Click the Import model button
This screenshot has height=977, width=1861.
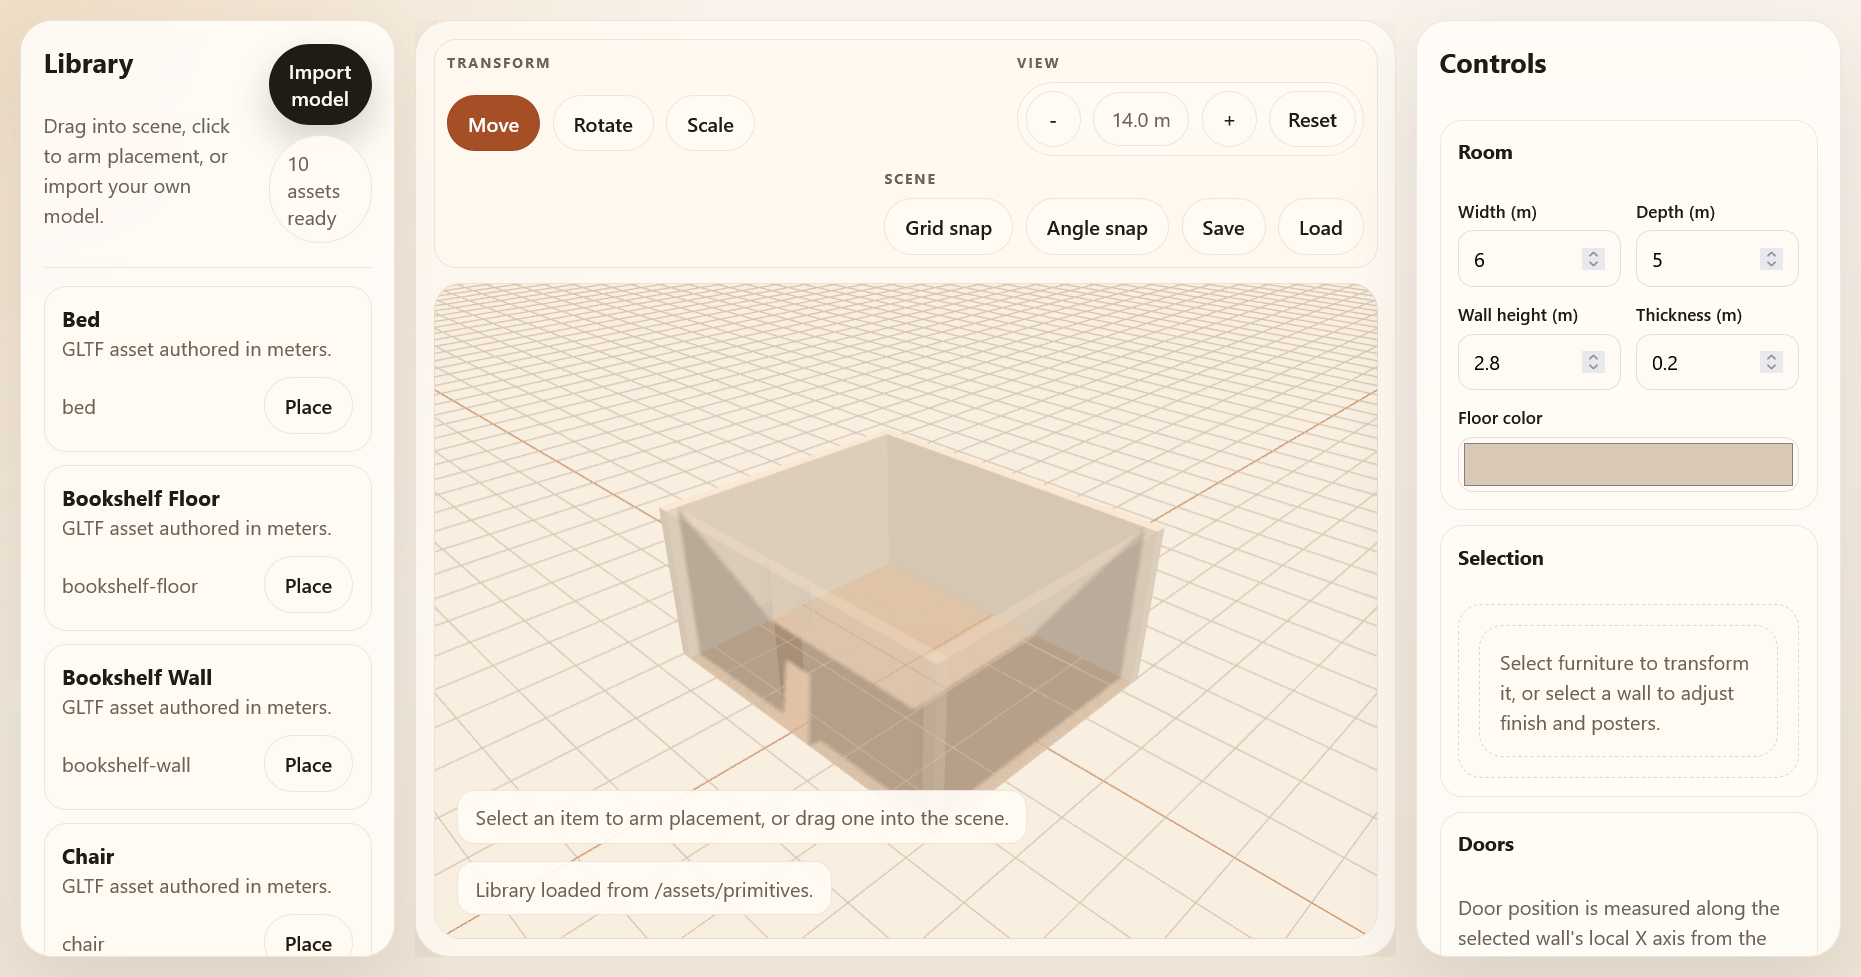pyautogui.click(x=320, y=85)
